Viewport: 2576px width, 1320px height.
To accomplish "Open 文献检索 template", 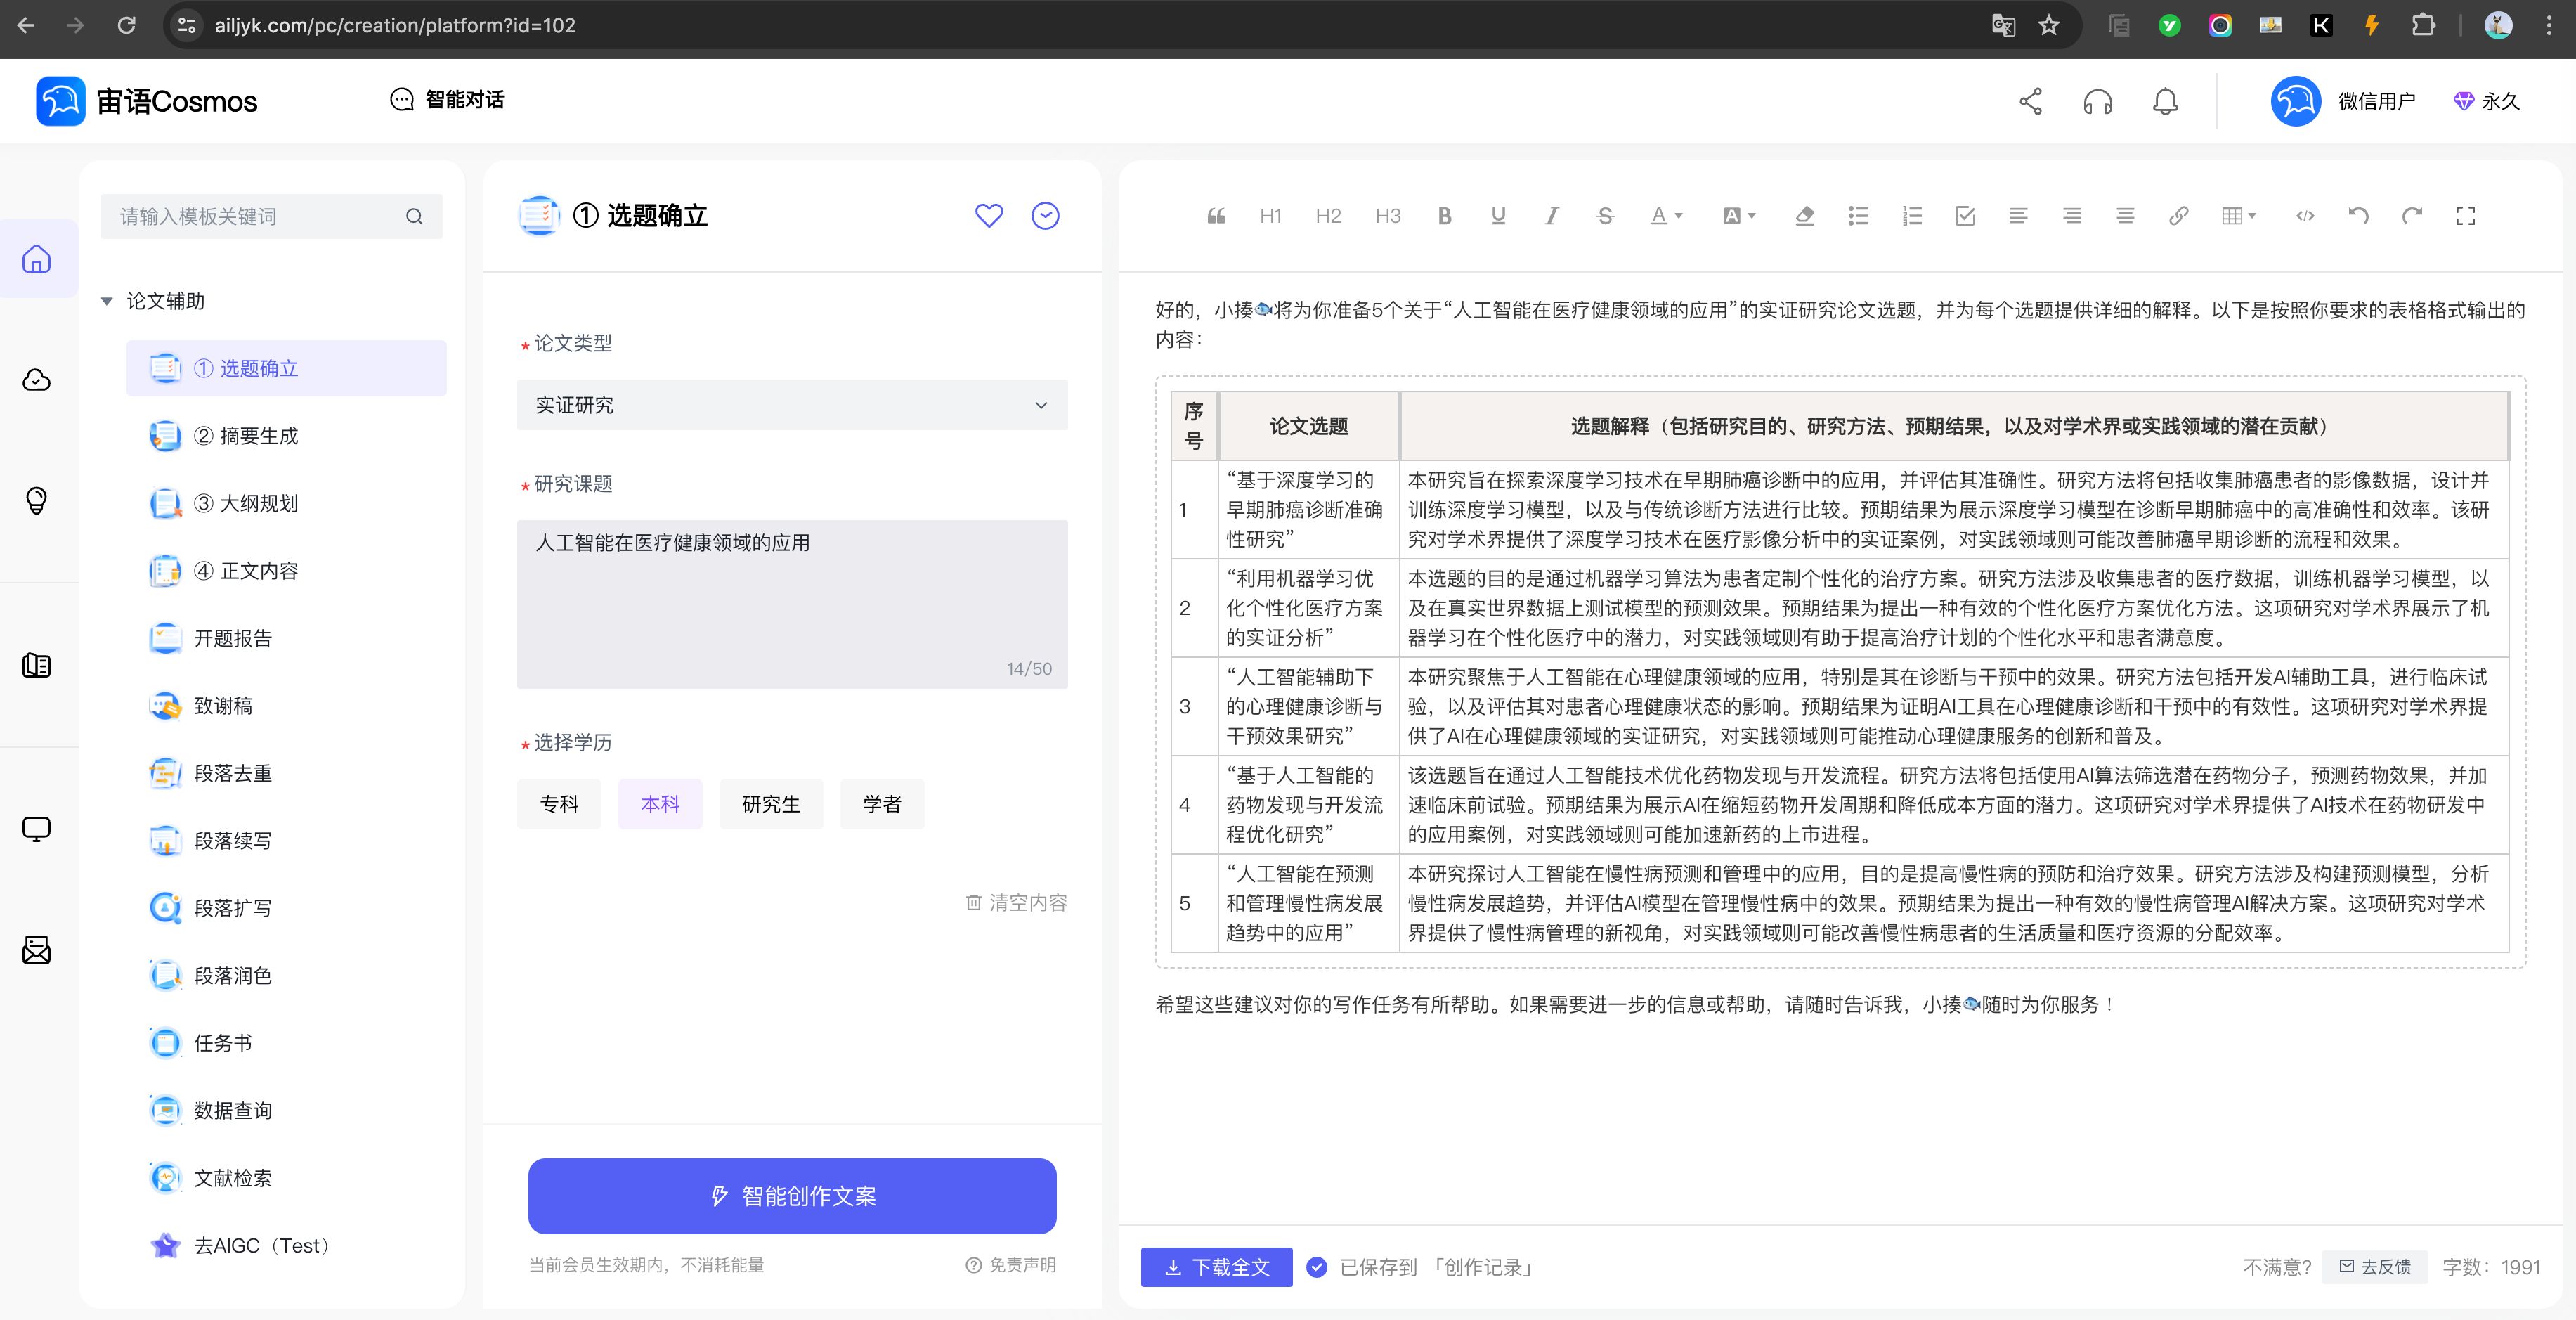I will tap(286, 1178).
